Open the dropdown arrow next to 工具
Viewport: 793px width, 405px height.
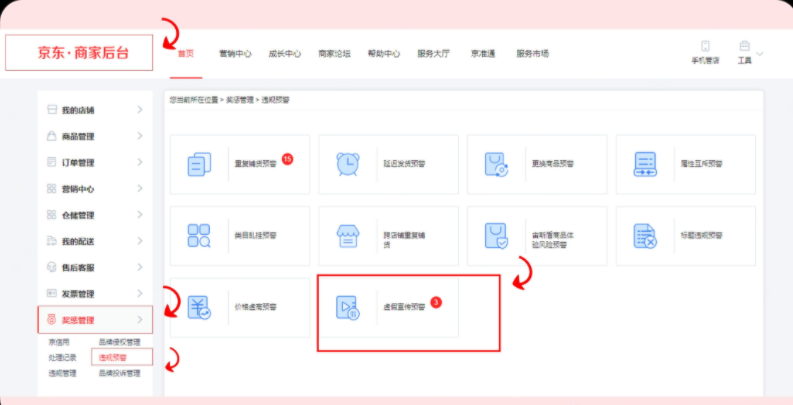[761, 52]
